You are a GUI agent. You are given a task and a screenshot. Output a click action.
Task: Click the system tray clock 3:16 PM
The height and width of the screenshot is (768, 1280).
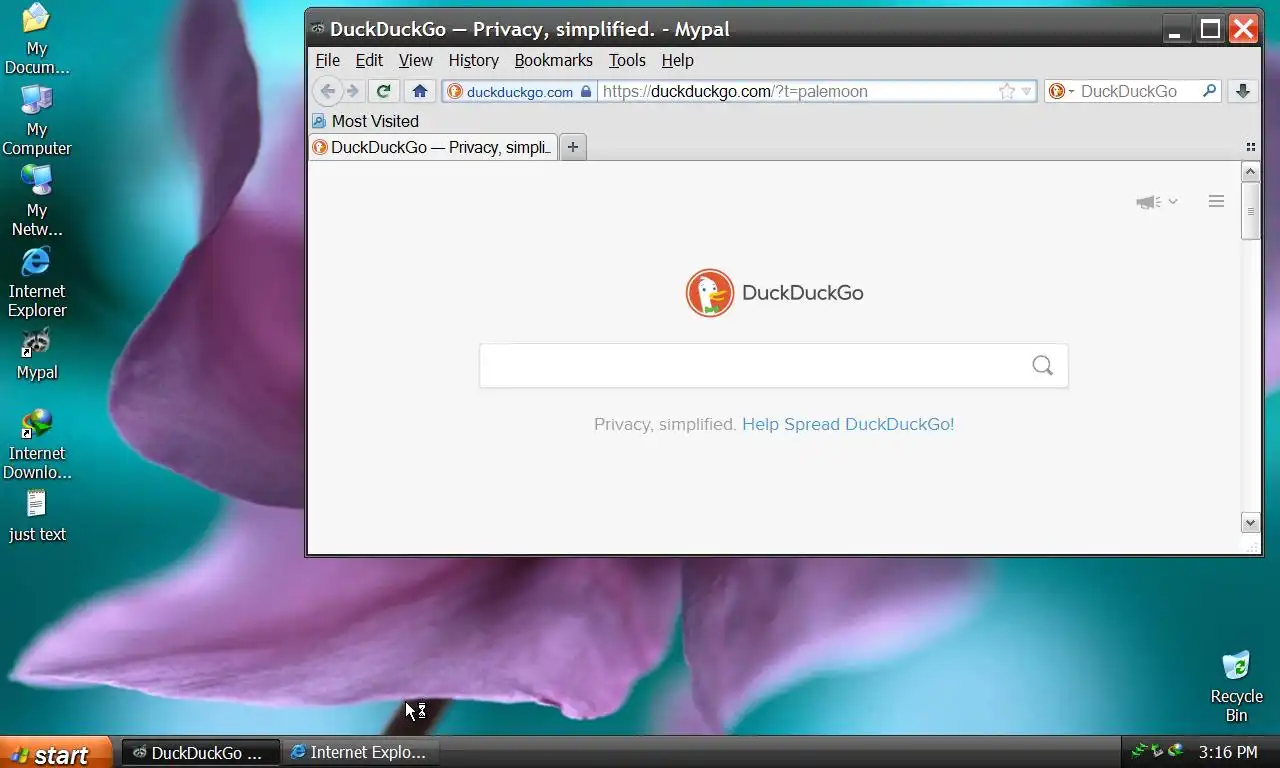tap(1228, 752)
